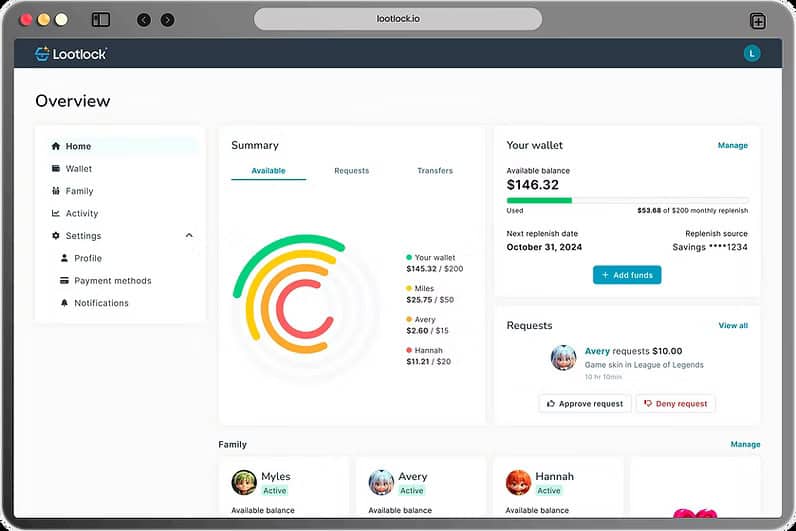Deny Avery's request
Viewport: 796px width, 531px height.
tap(675, 404)
